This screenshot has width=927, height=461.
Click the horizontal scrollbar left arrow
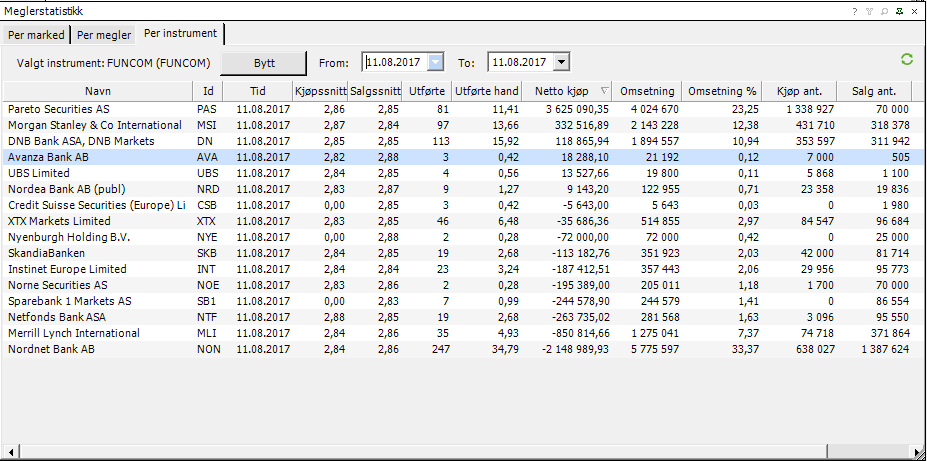coord(11,451)
